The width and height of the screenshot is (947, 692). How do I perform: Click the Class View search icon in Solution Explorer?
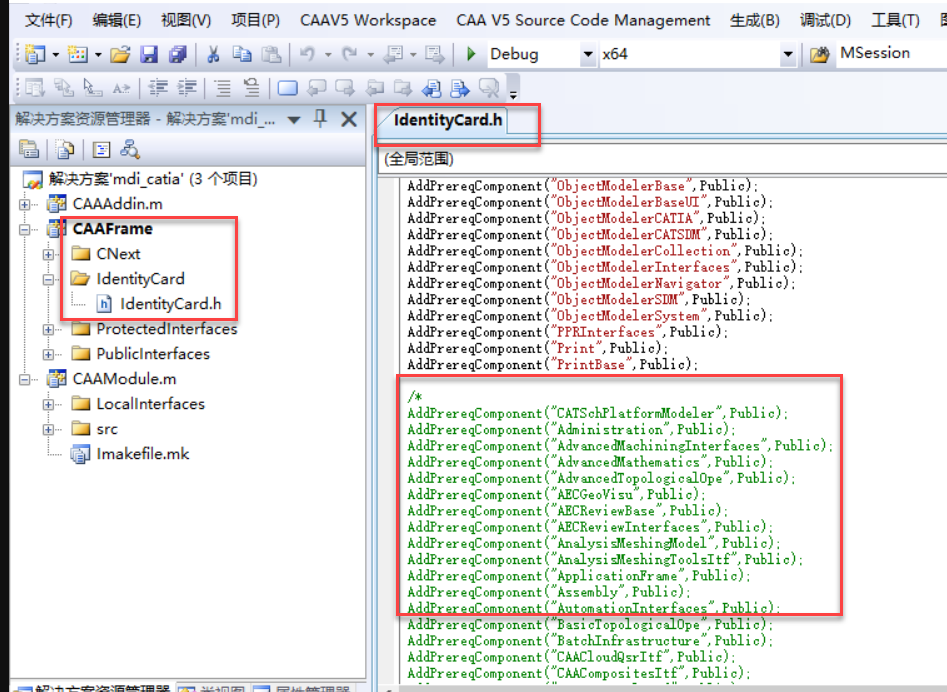pos(130,148)
